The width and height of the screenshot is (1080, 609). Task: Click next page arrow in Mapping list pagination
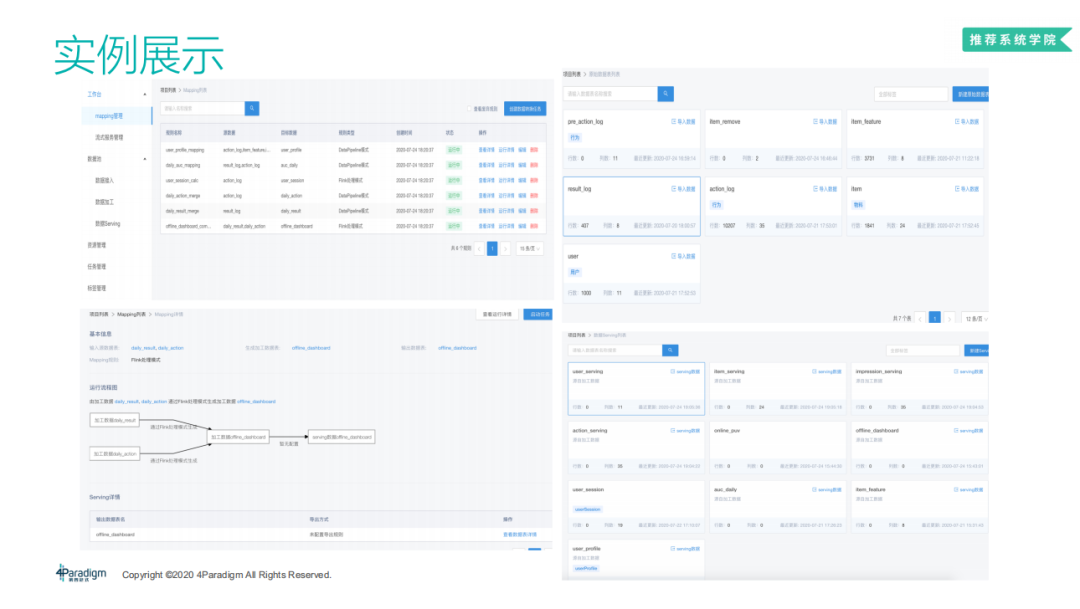505,248
